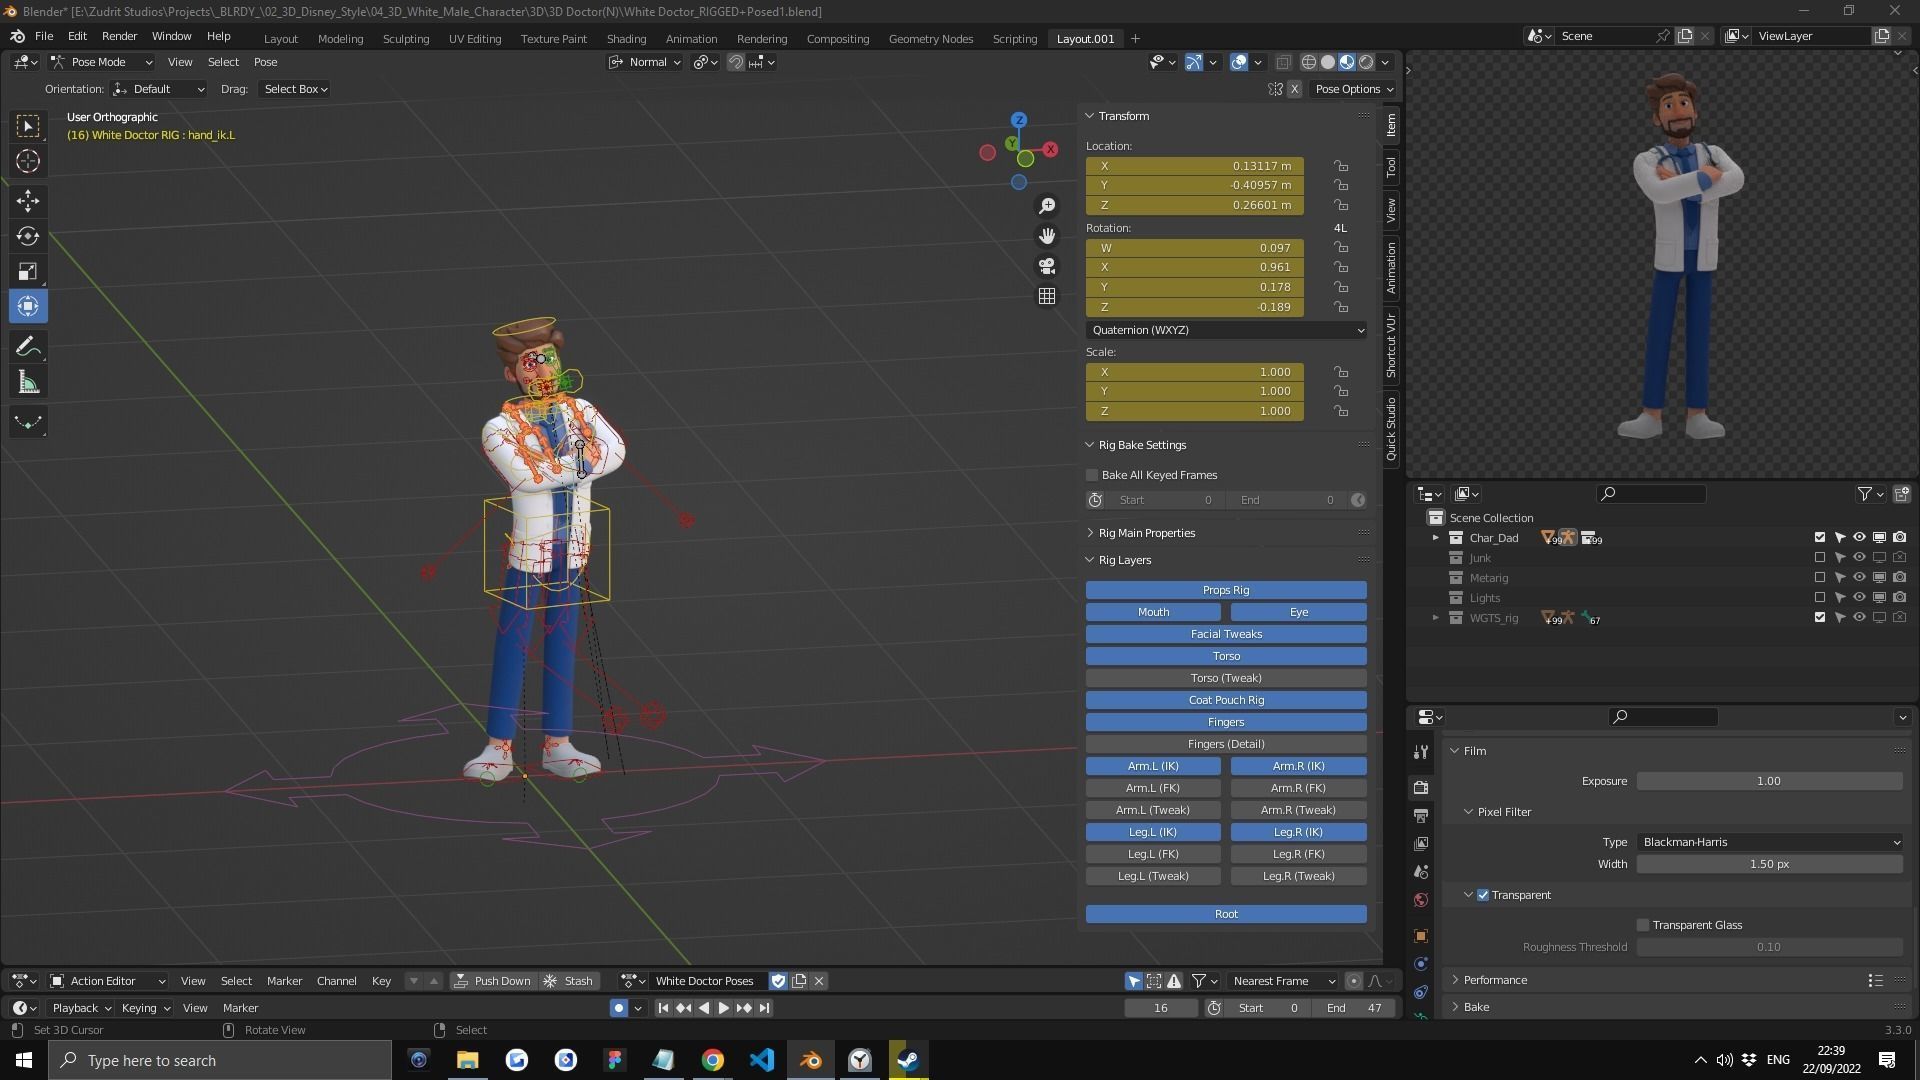Switch to the Shading workspace tab
Image resolution: width=1920 pixels, height=1080 pixels.
(x=626, y=38)
